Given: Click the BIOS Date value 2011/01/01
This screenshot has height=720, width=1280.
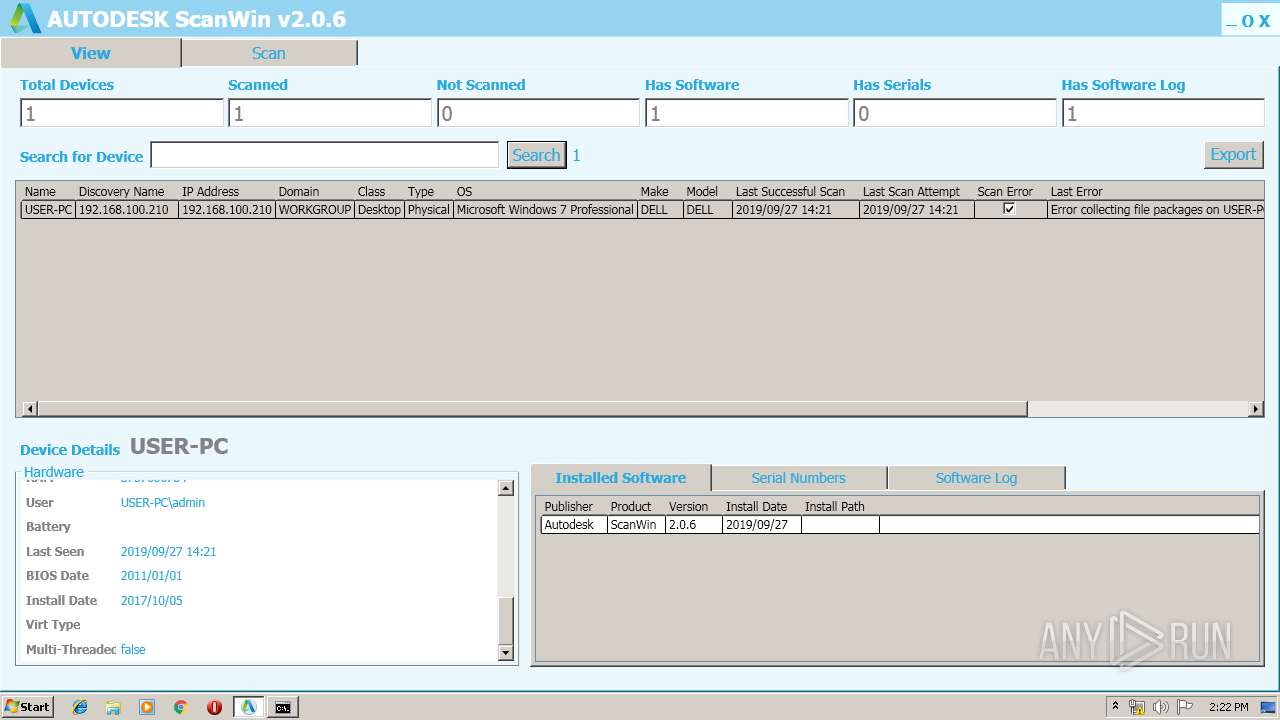Looking at the screenshot, I should click(151, 576).
